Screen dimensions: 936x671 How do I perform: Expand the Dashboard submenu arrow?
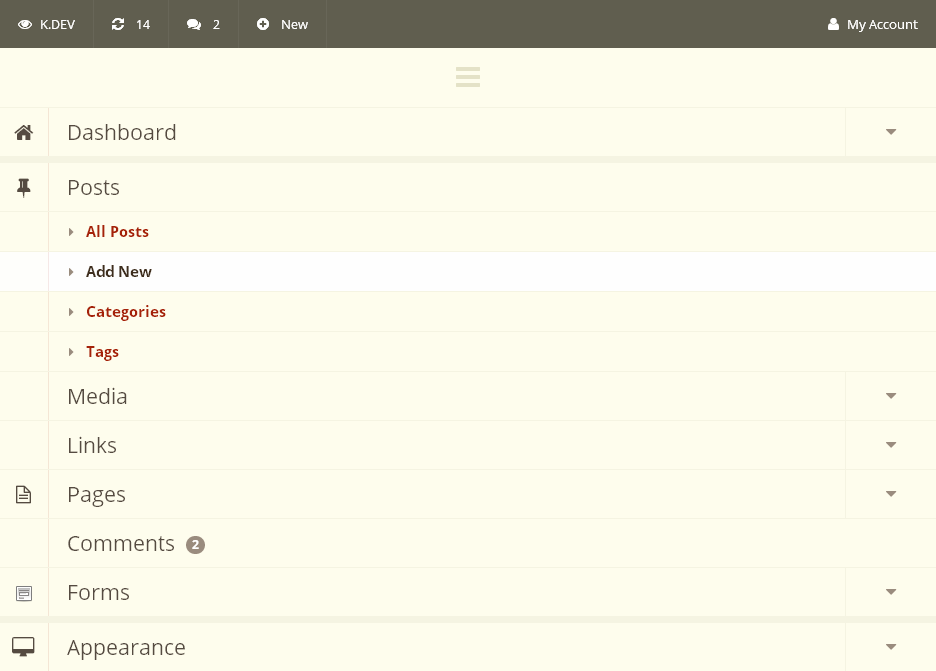pos(891,132)
